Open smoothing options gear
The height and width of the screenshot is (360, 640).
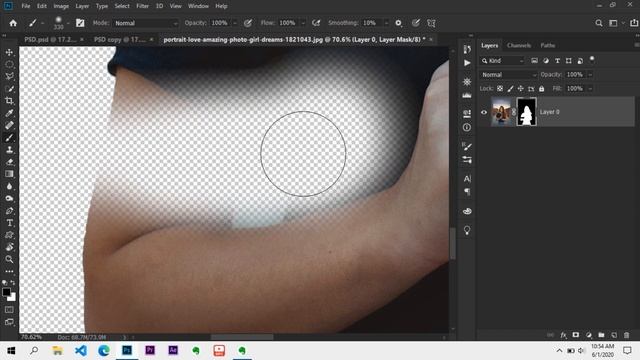point(398,23)
